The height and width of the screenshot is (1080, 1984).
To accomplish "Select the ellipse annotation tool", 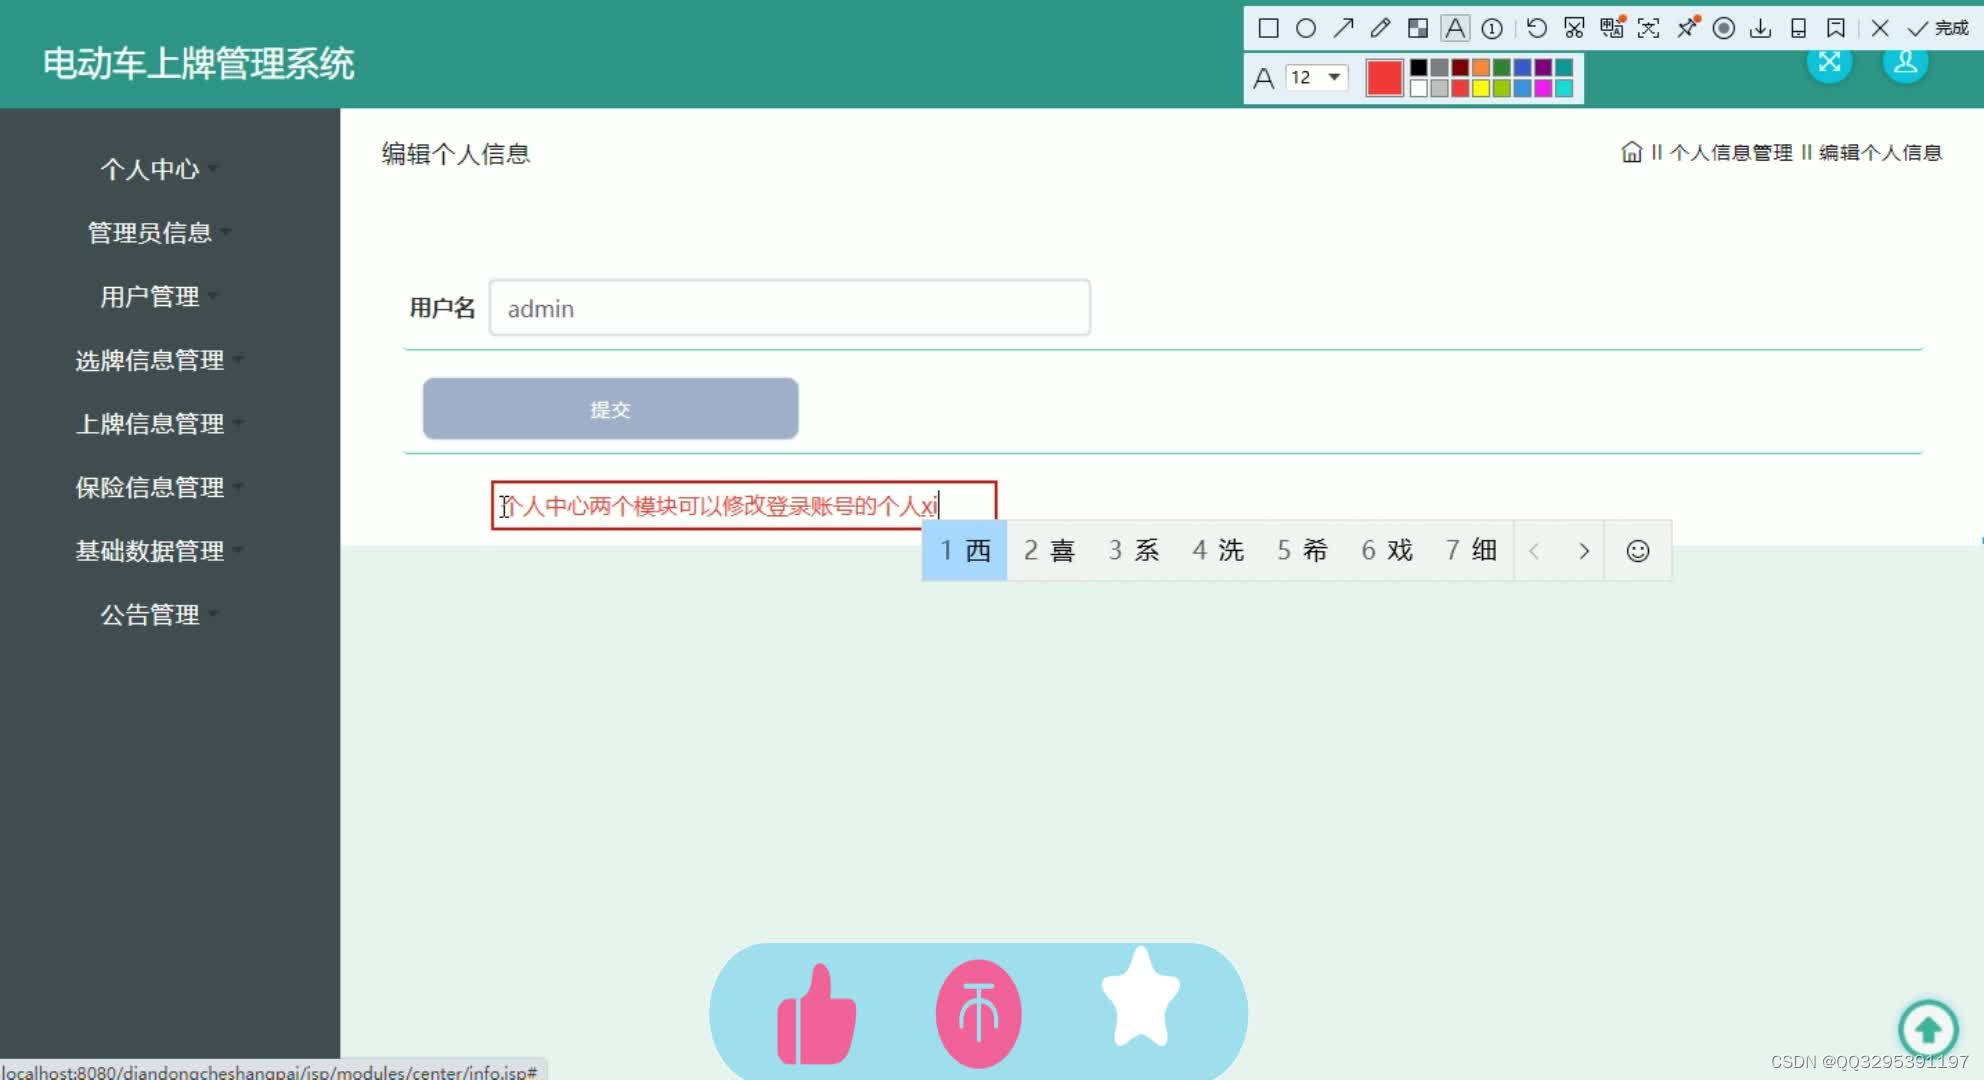I will [x=1306, y=28].
